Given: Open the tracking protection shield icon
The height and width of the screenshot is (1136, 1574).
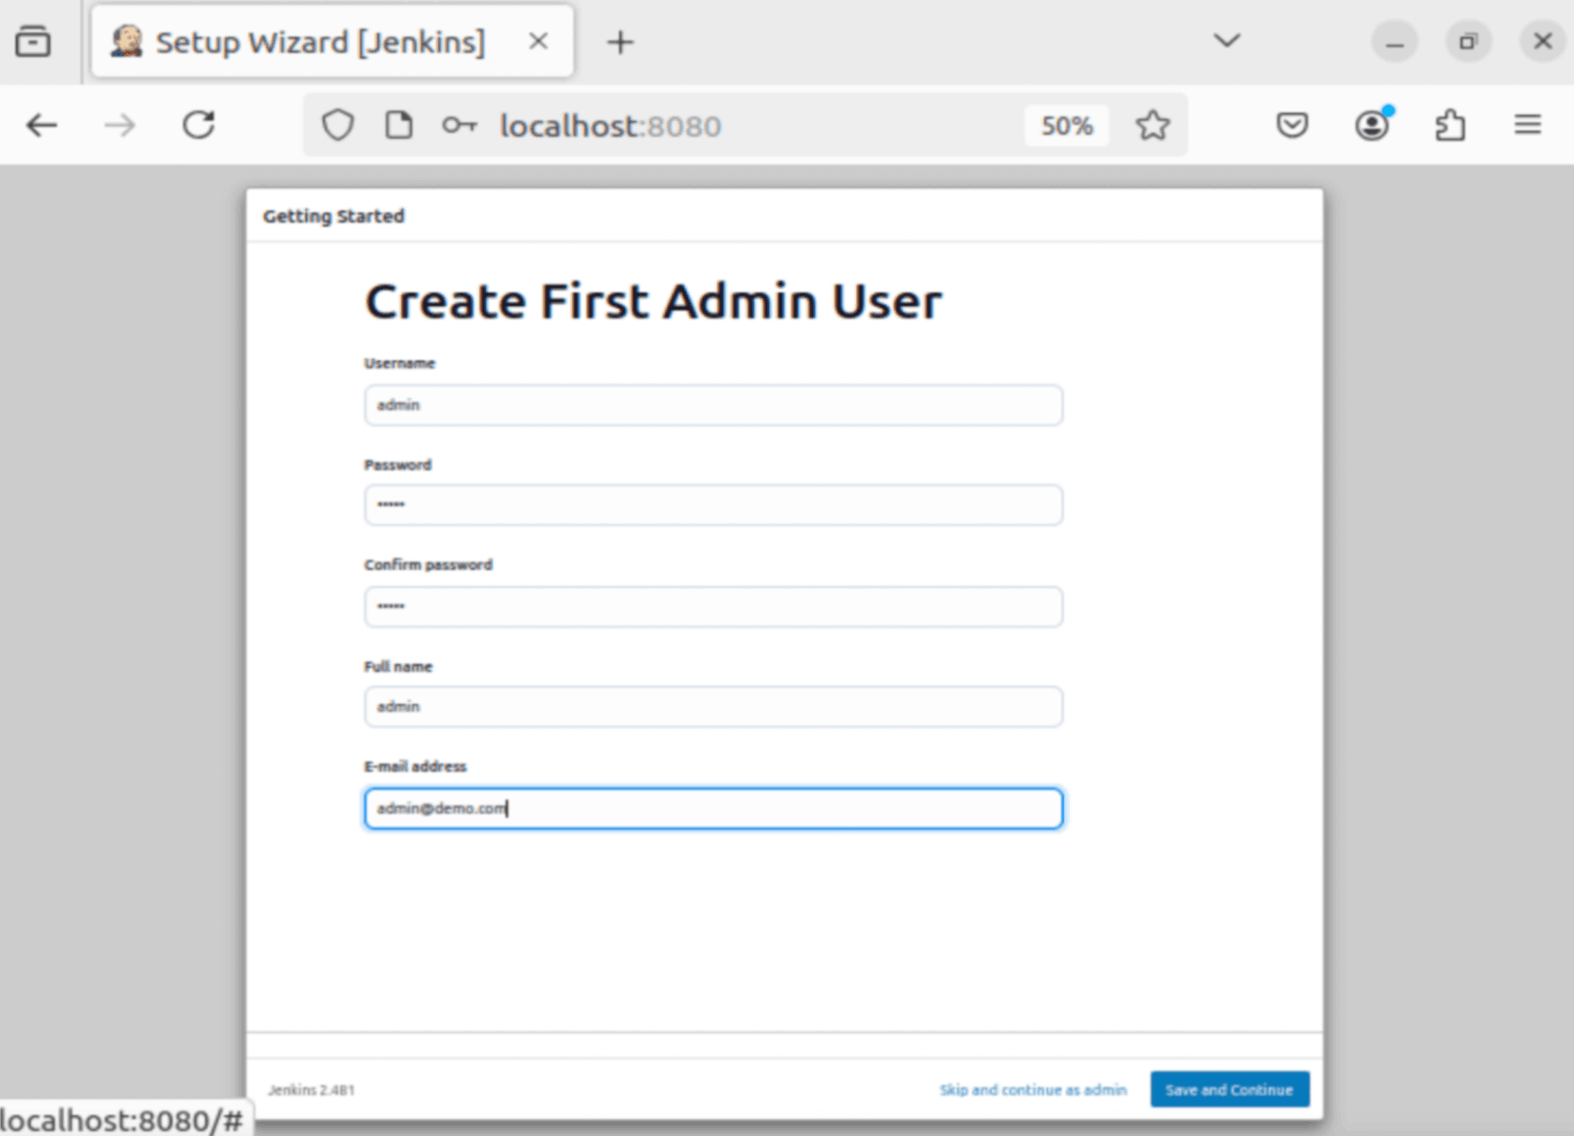Looking at the screenshot, I should click(338, 126).
